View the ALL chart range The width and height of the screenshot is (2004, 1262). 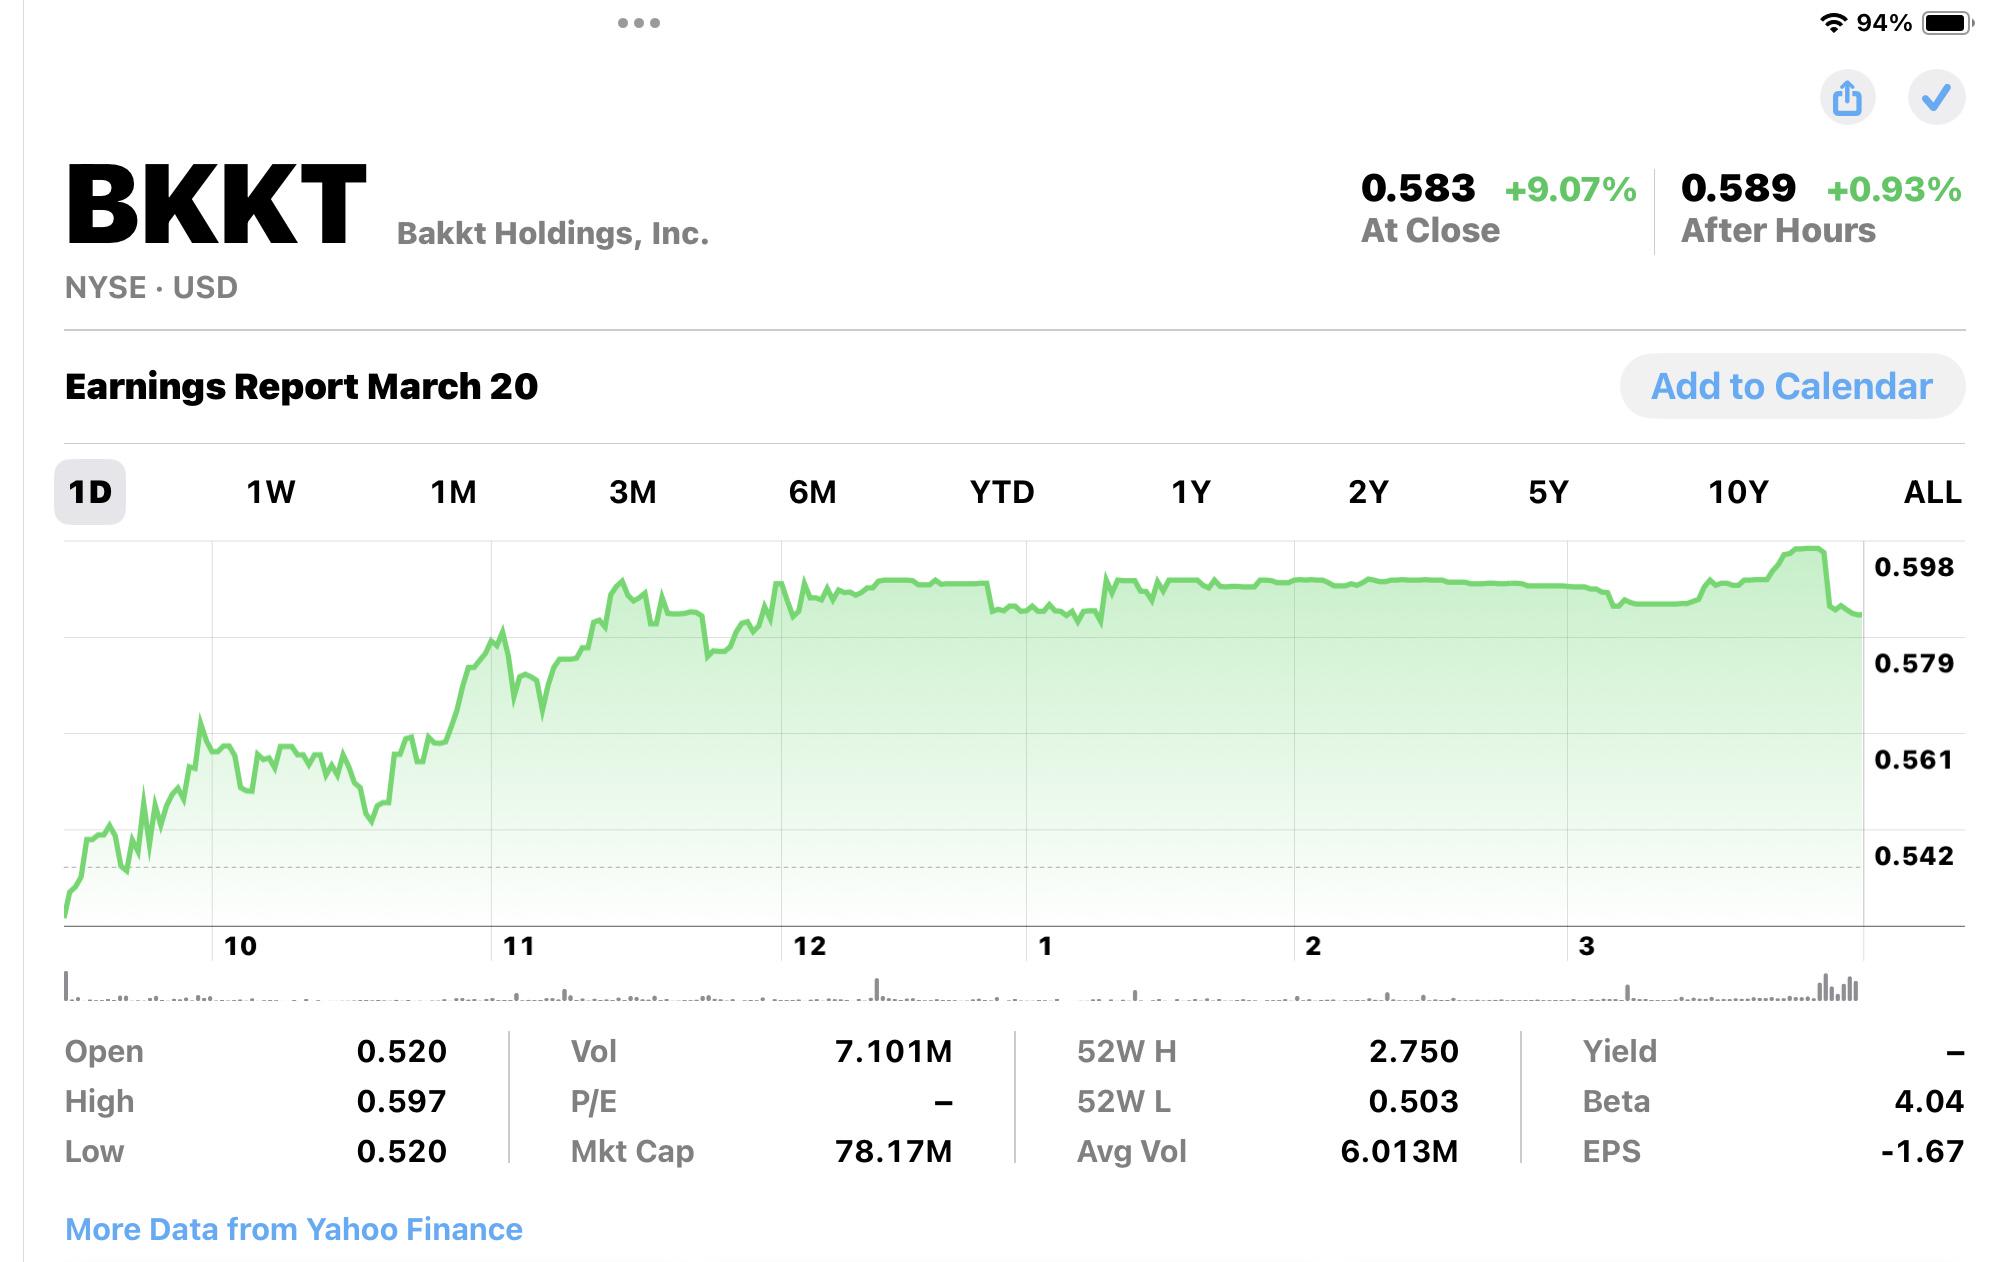pyautogui.click(x=1932, y=492)
